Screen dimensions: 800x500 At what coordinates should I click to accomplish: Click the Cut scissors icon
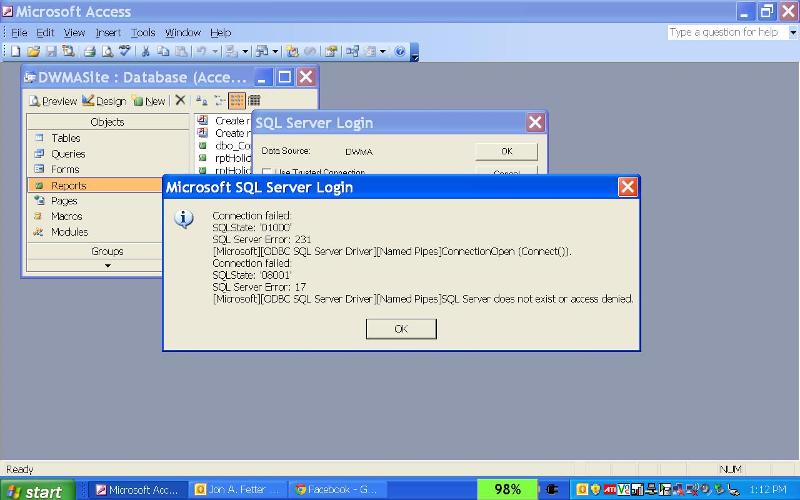[x=146, y=51]
